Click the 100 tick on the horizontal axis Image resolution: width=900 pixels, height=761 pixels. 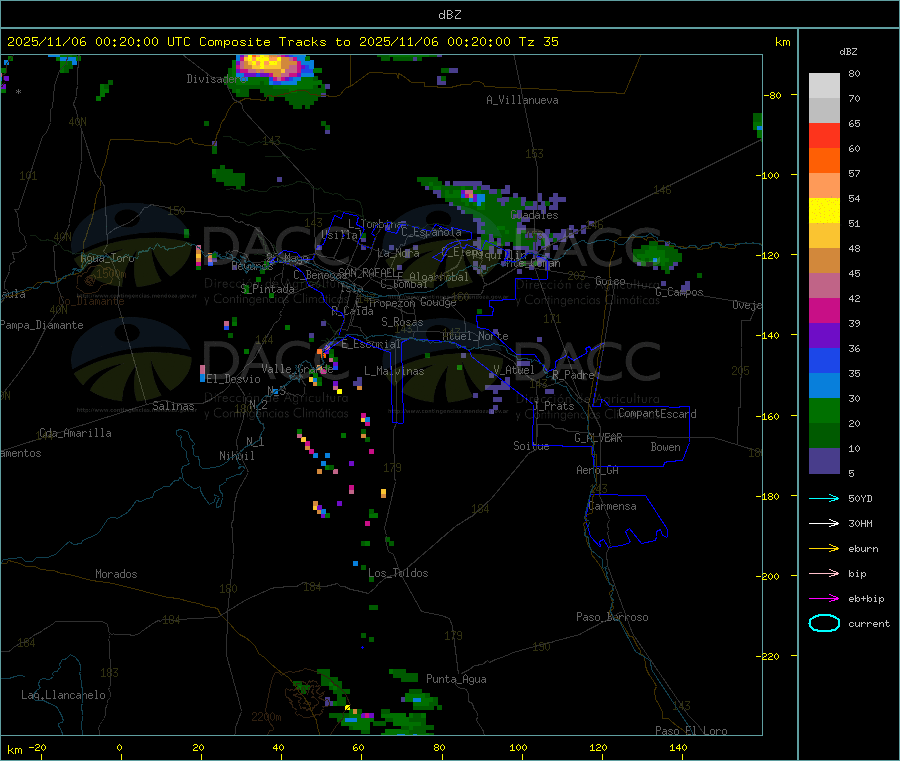coord(518,747)
